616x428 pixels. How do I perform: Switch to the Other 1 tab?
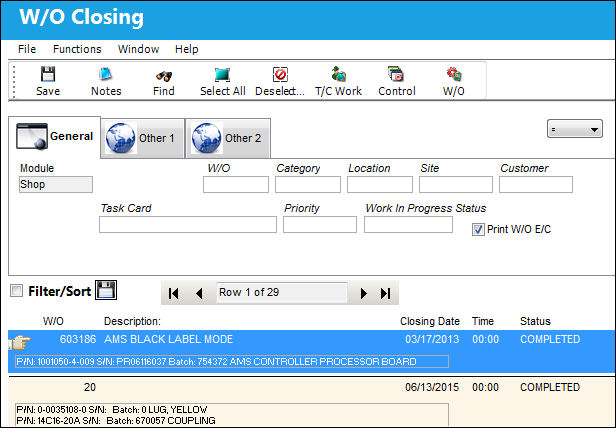click(143, 138)
